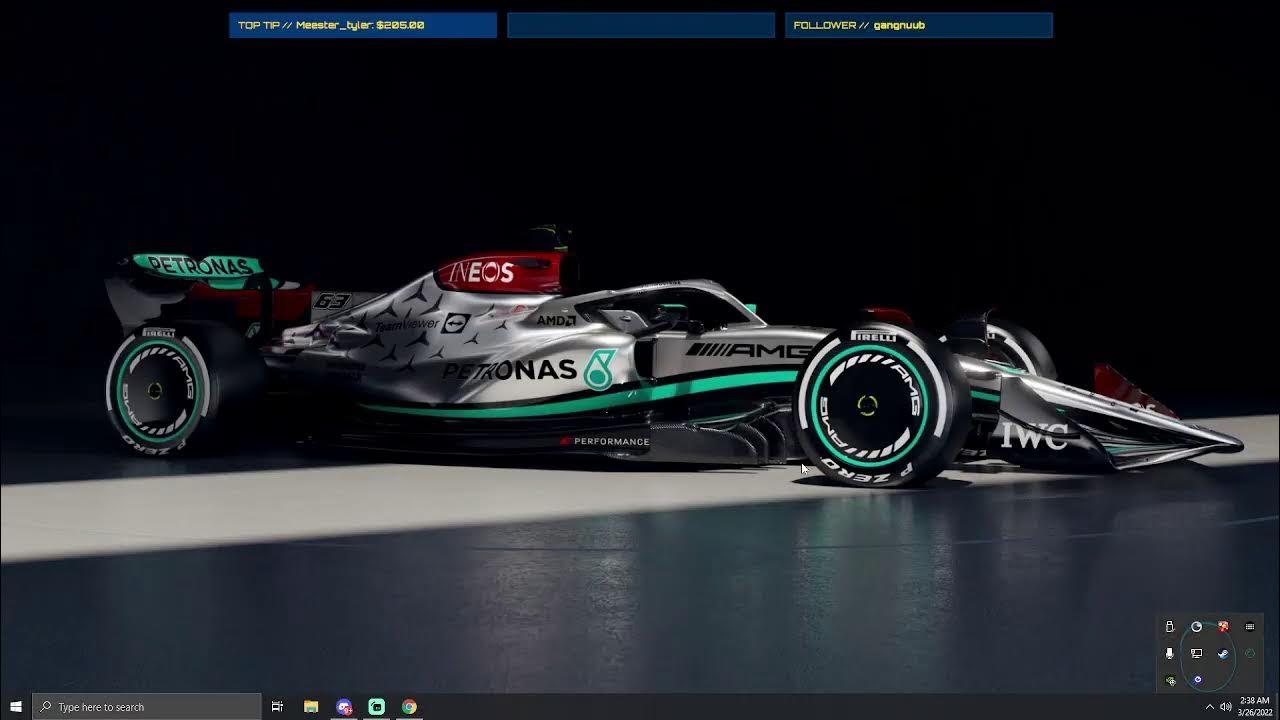The image size is (1280, 720).
Task: Click the USB safely remove hardware icon
Action: (1170, 627)
